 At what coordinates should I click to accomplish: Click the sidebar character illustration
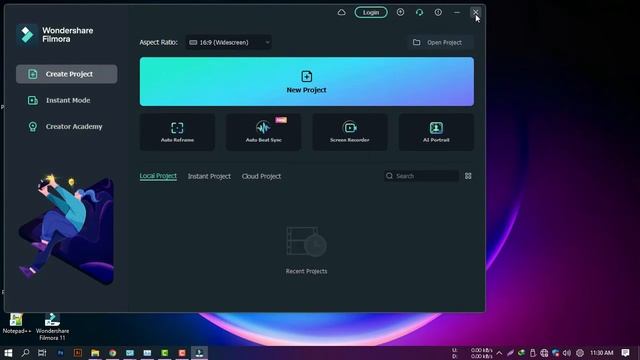(x=67, y=229)
